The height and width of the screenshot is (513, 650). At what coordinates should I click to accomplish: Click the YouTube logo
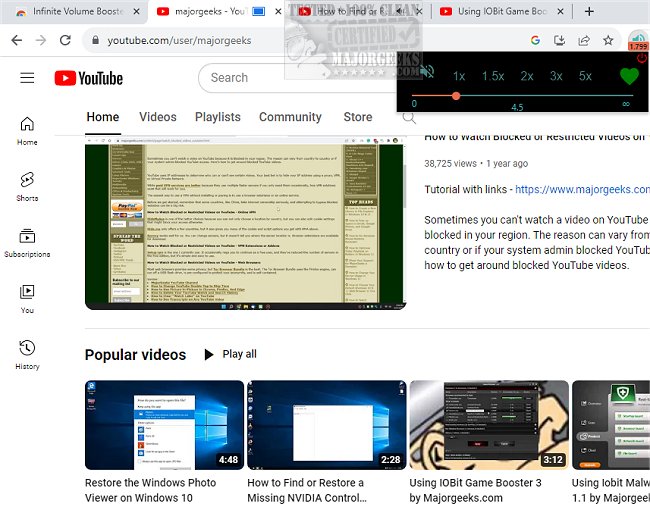tap(89, 78)
